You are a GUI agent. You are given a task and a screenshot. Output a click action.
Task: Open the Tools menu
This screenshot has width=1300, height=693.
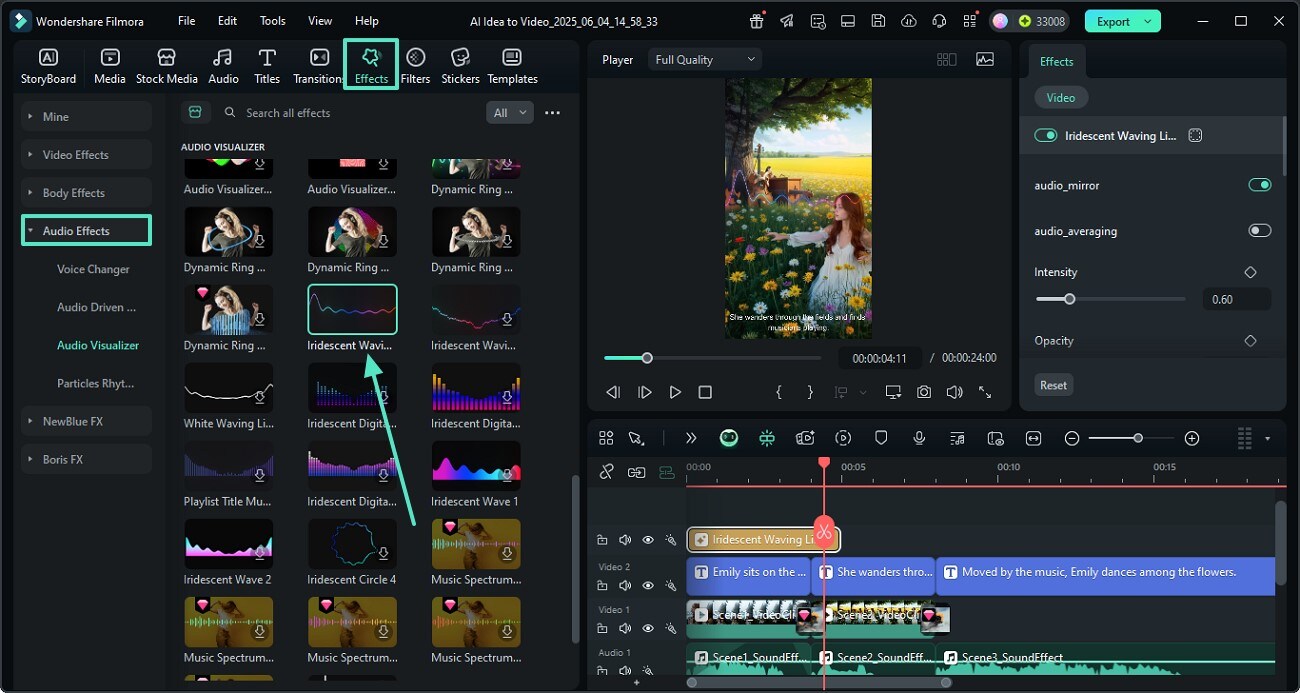click(272, 21)
